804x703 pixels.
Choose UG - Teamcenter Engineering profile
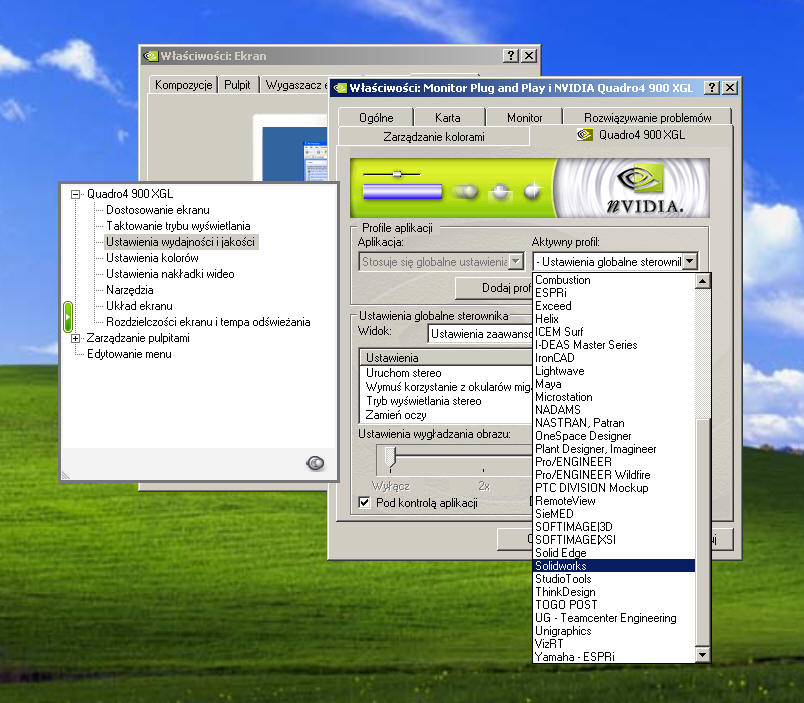coord(614,618)
